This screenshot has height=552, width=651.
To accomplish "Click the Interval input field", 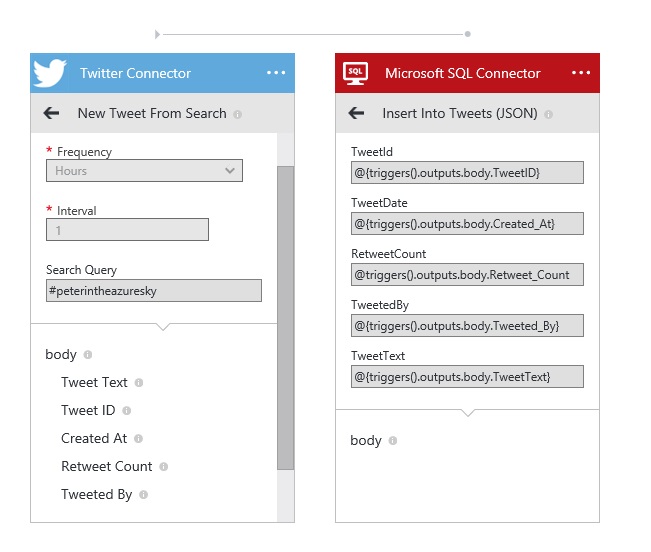I will [x=127, y=230].
